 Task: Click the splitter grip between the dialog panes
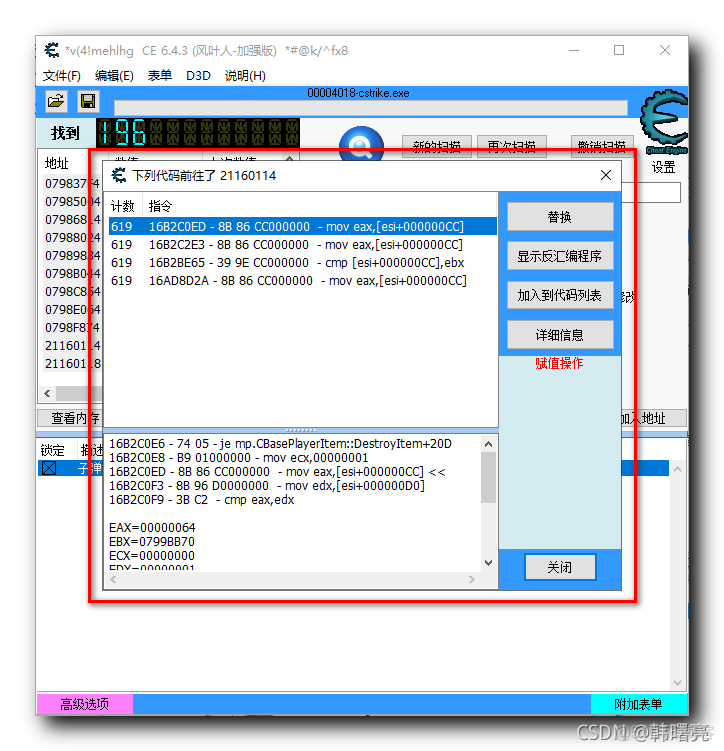pos(301,430)
